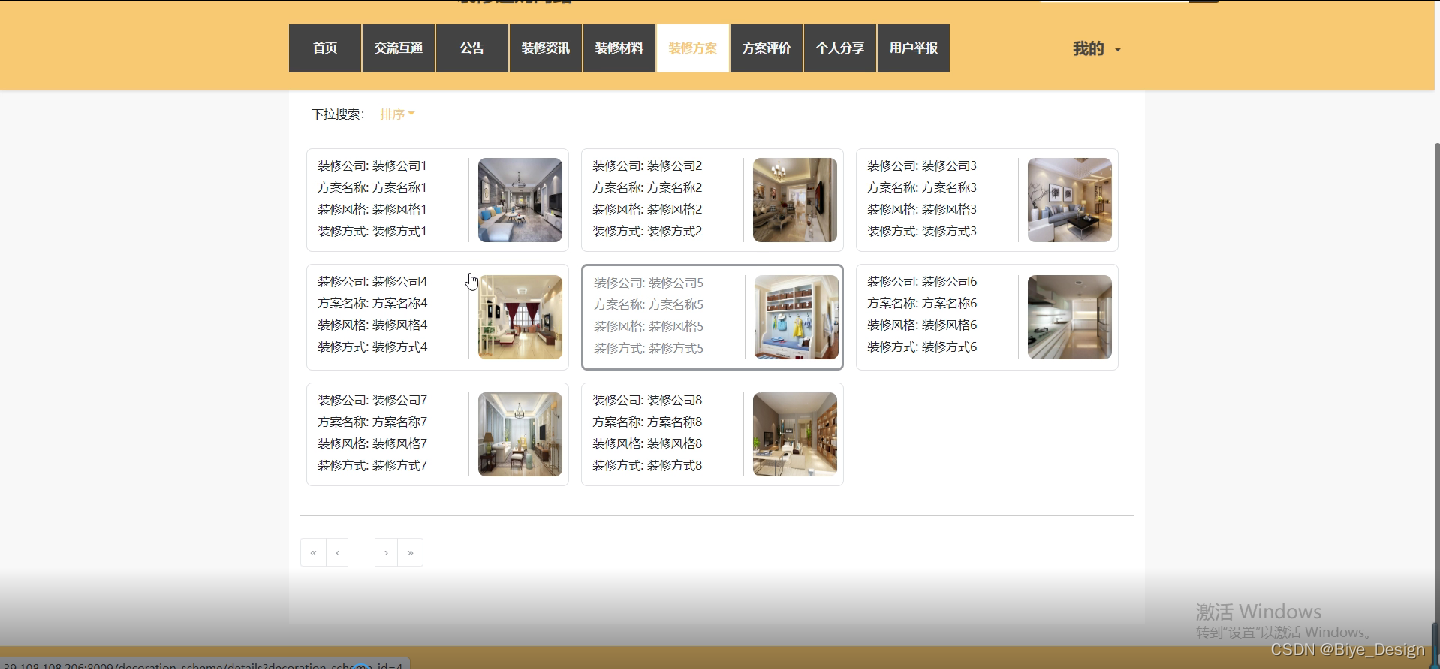Click the text 装修风格6

950,325
